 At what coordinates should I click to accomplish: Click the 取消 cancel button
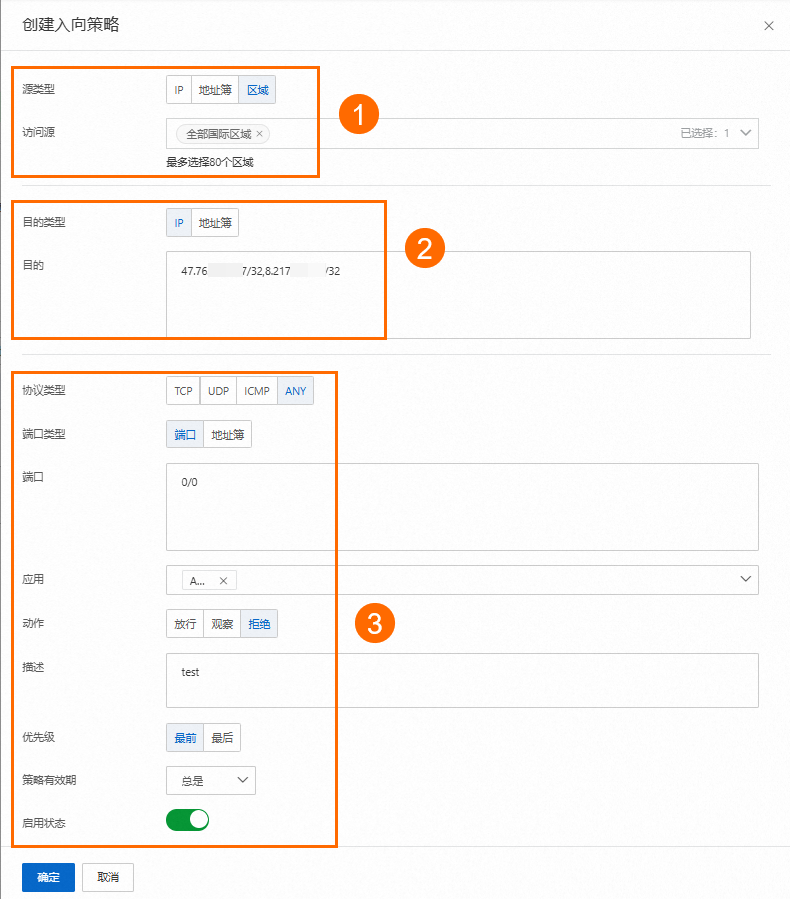(x=107, y=877)
